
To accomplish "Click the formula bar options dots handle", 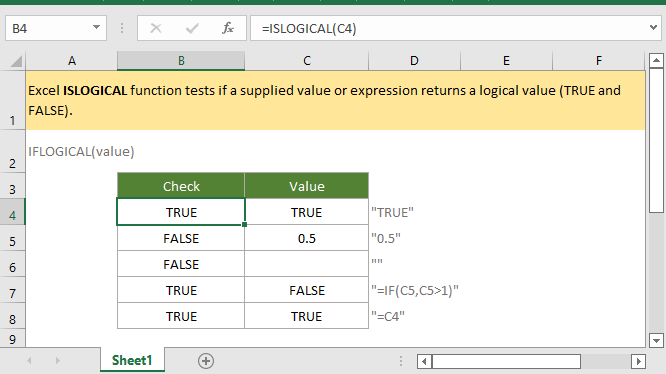I will pos(122,28).
